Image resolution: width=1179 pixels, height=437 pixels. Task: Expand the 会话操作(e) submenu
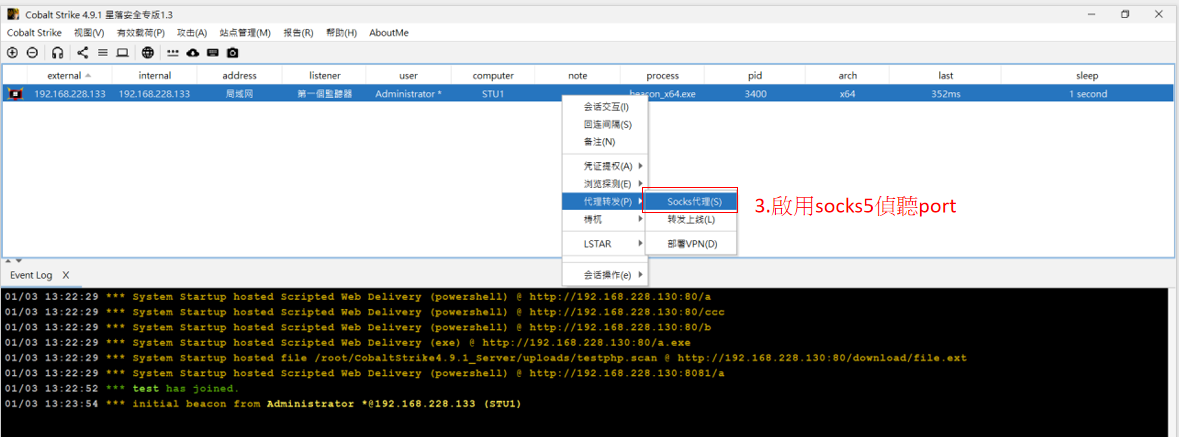click(x=605, y=275)
